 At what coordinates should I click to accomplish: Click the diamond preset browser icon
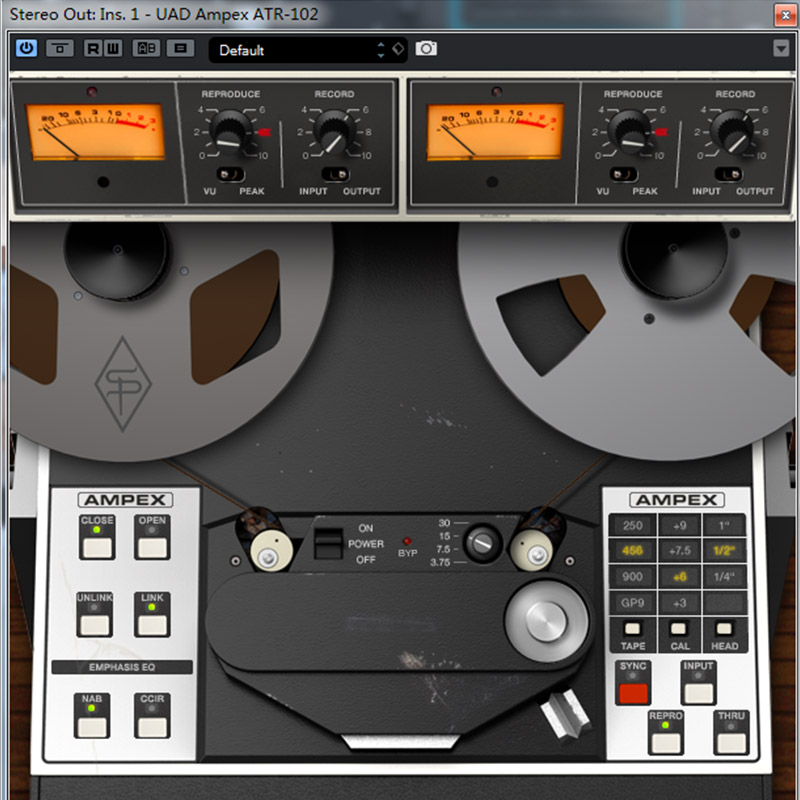pos(398,49)
